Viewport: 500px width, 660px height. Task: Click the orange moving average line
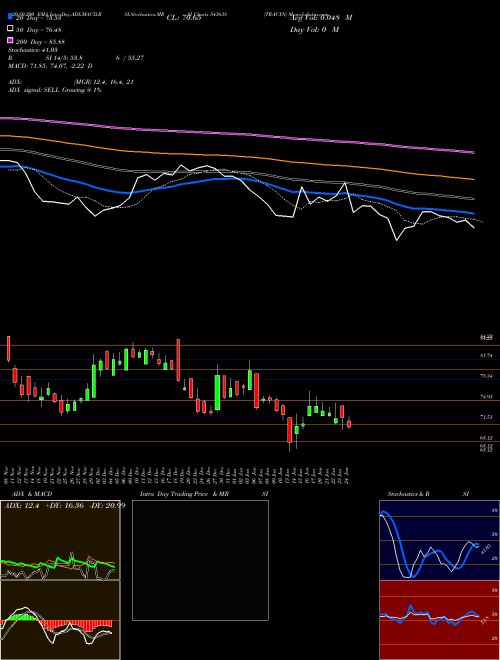tap(236, 156)
